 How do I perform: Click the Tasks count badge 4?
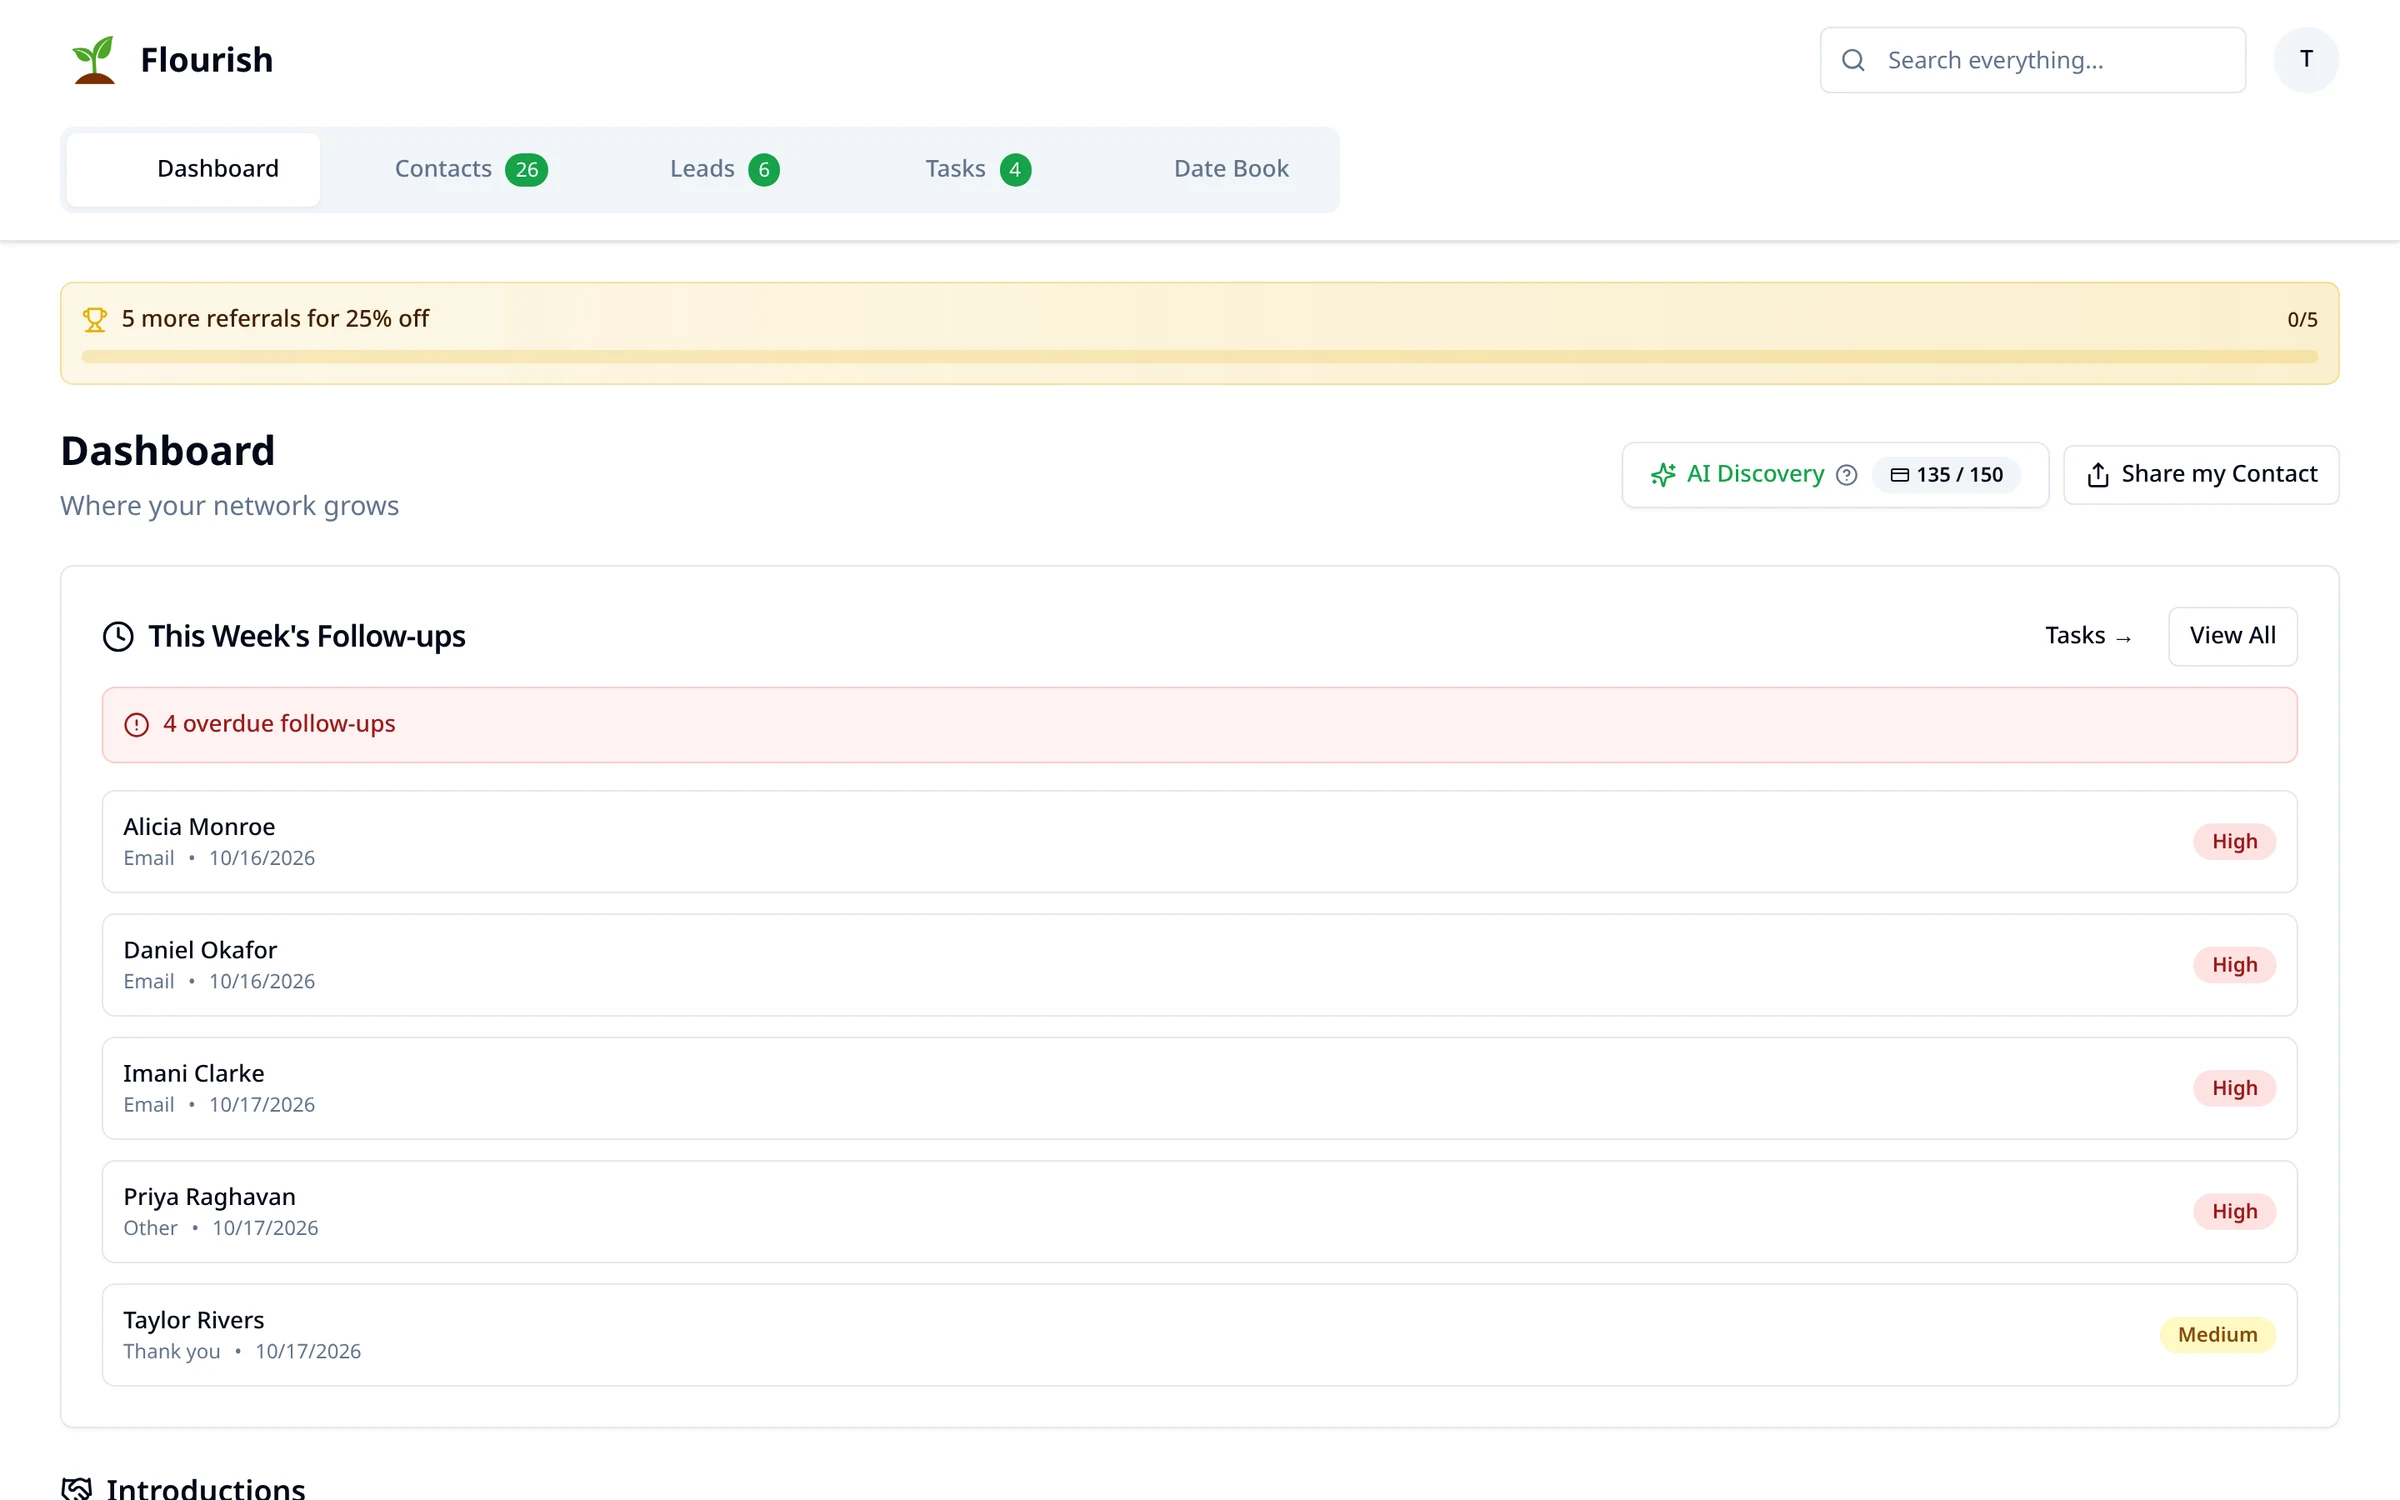click(1015, 169)
